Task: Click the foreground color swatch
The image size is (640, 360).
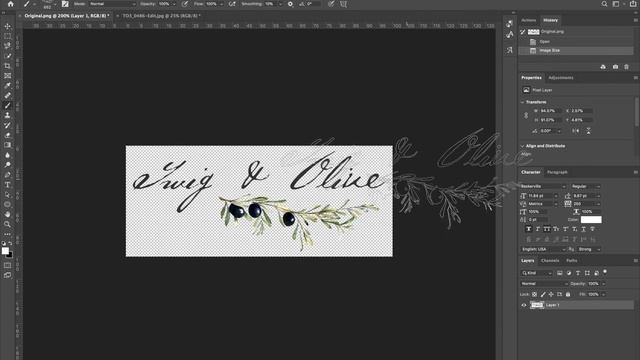Action: point(5,251)
